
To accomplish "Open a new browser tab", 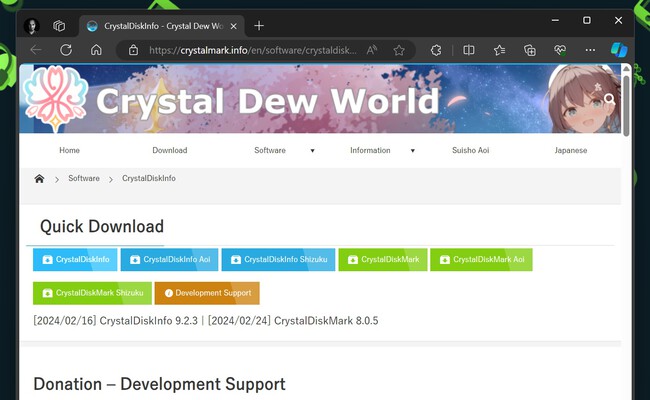I will (259, 26).
